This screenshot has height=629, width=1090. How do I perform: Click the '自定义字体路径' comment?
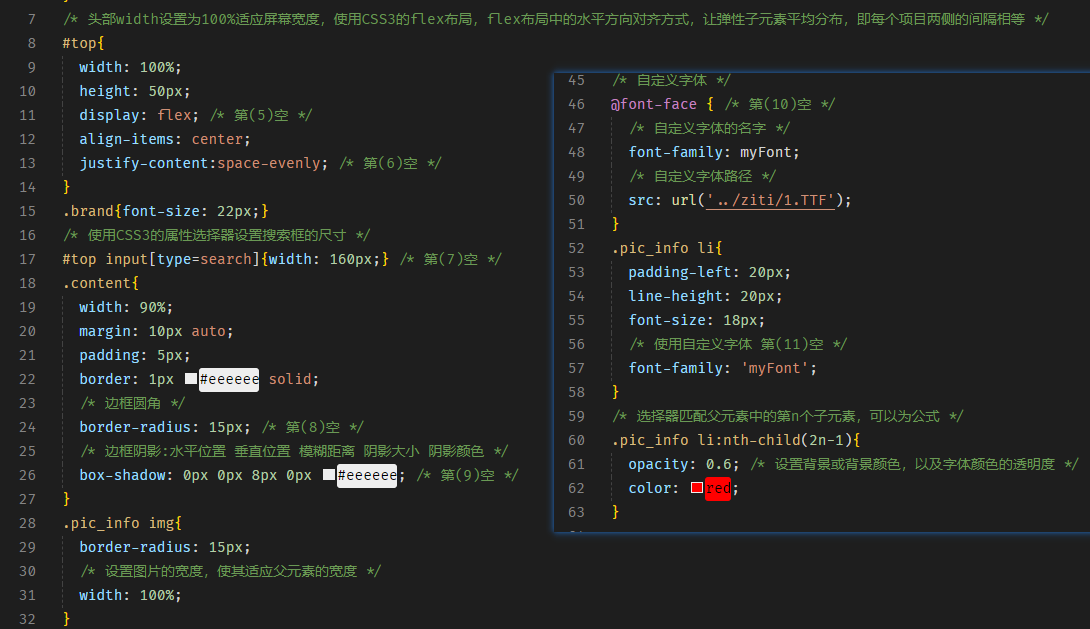[x=703, y=177]
